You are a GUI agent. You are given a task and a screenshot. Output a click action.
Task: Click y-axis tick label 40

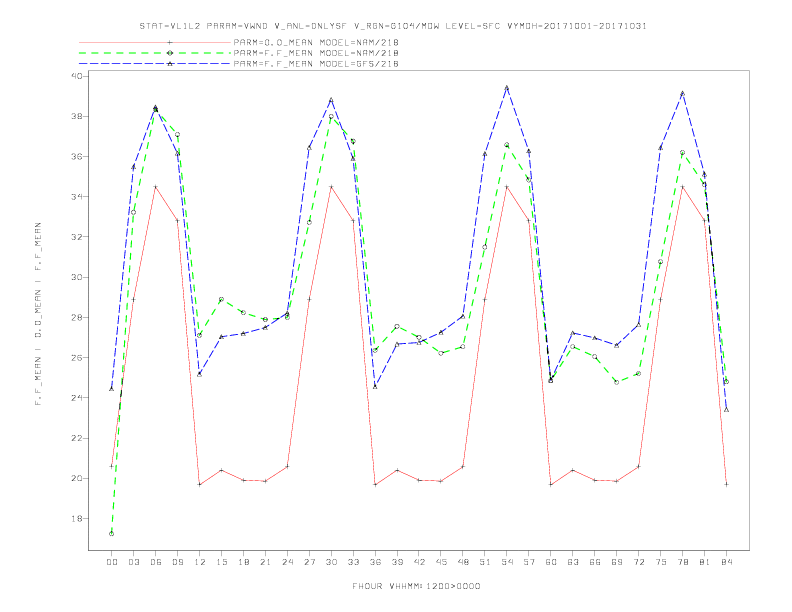point(76,76)
